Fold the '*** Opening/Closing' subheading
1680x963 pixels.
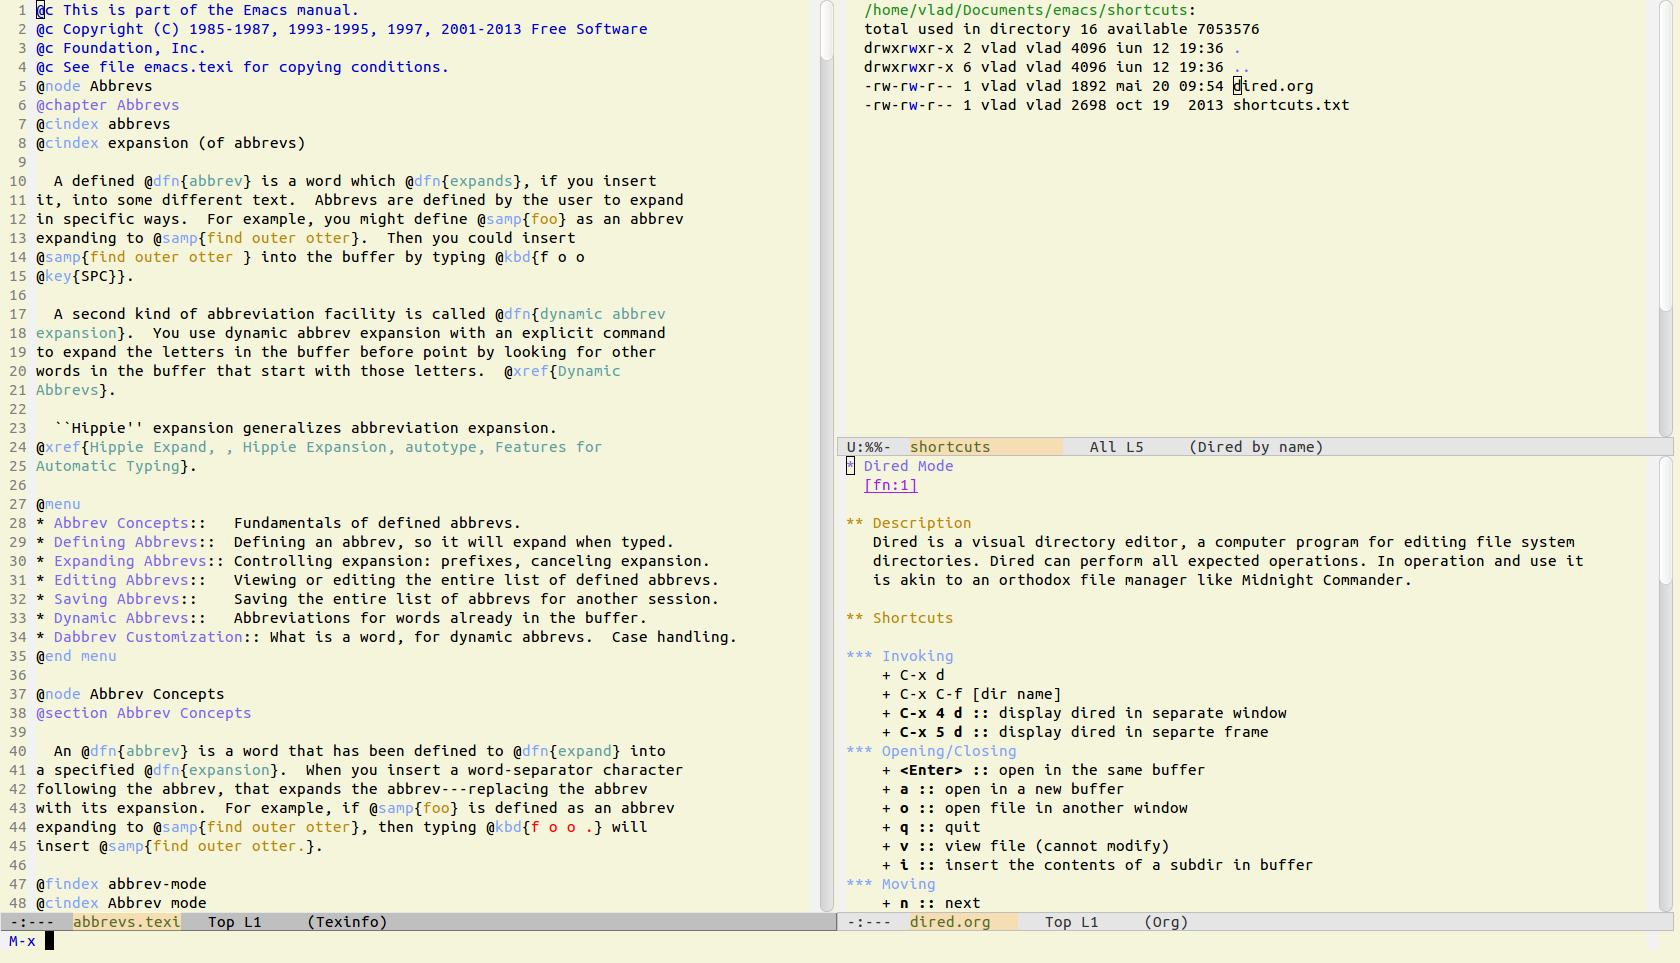tap(931, 751)
